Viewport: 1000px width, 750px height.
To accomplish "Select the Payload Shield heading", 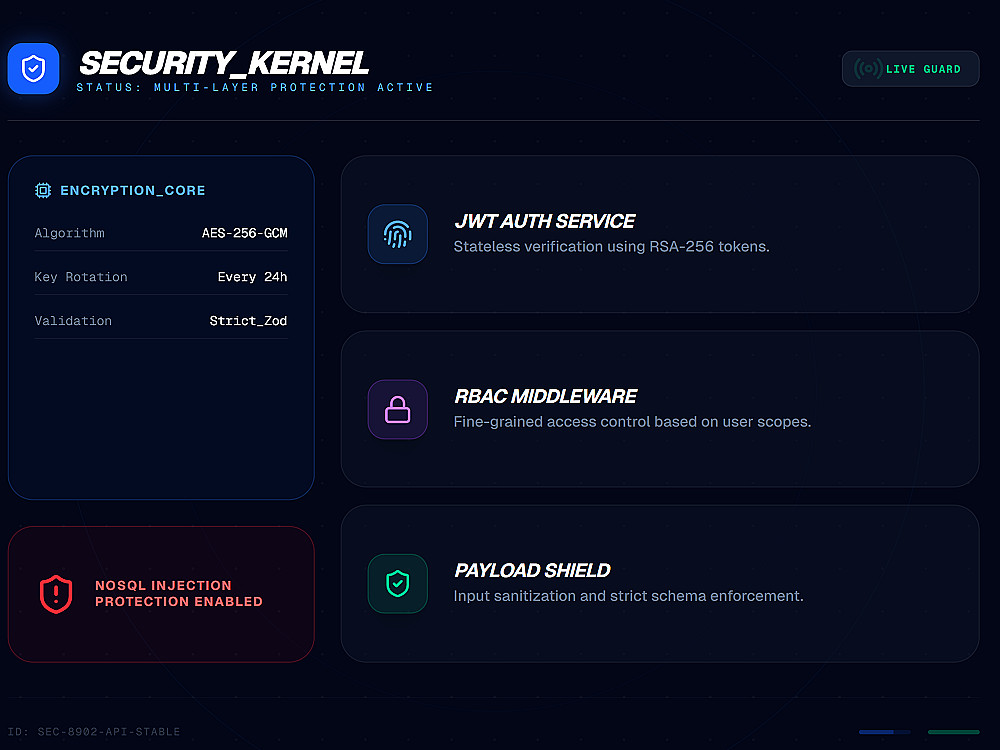I will pos(532,571).
